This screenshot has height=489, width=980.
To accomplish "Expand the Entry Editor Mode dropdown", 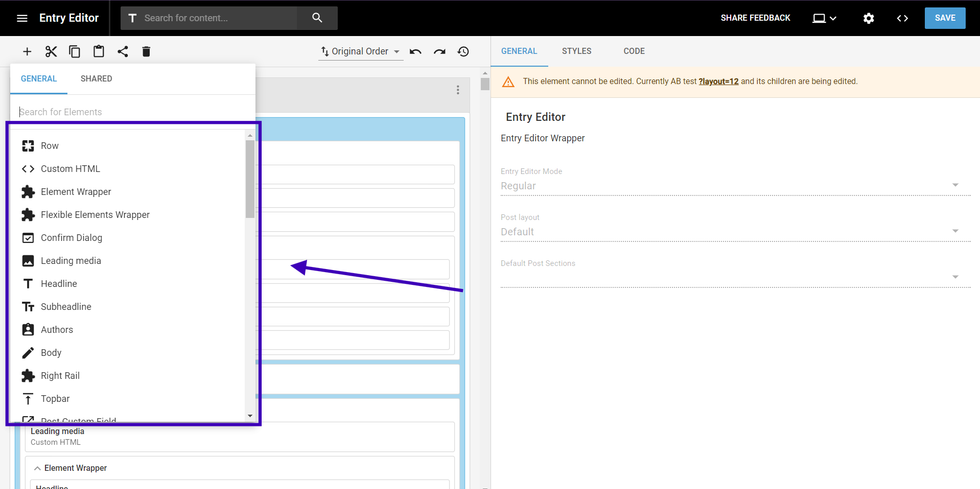I will click(730, 186).
